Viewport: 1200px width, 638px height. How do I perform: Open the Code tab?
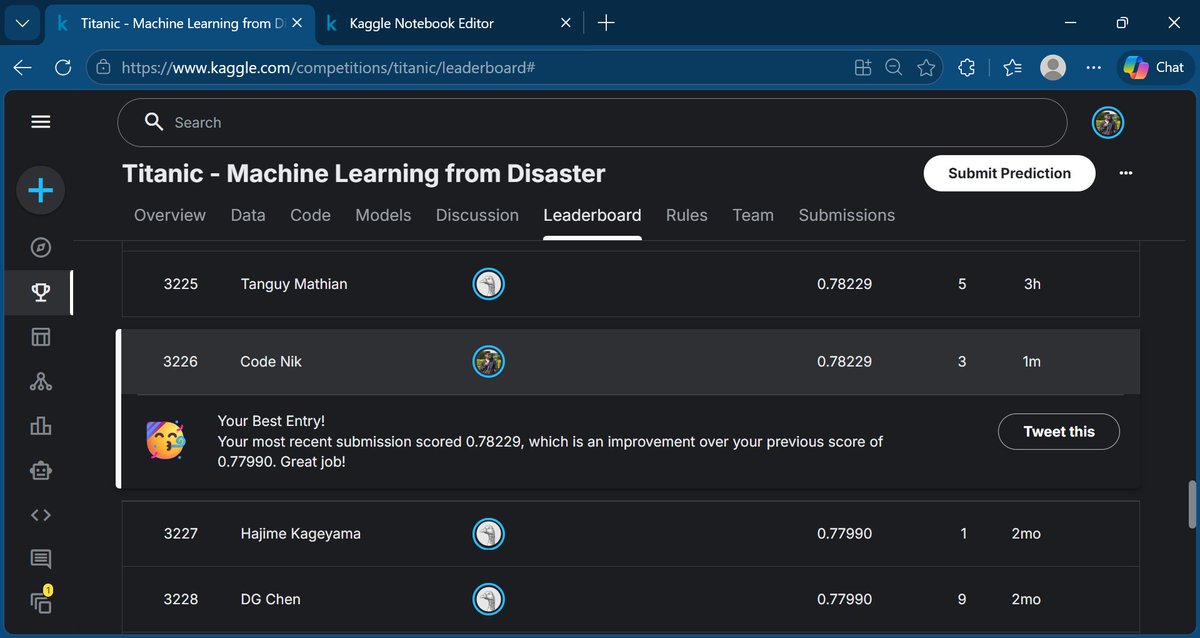pyautogui.click(x=310, y=215)
